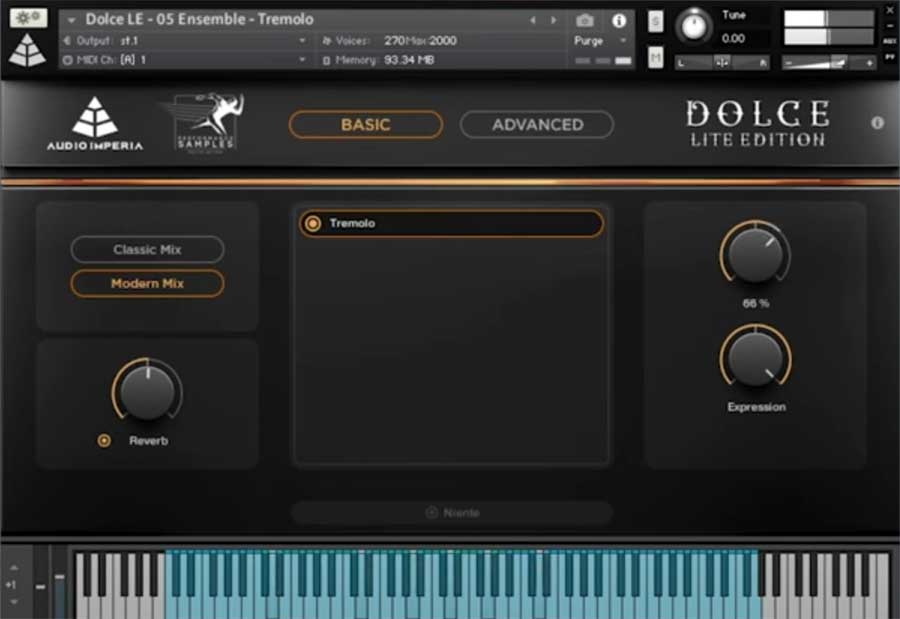Click the mod wheel beside keyboard

click(x=60, y=583)
